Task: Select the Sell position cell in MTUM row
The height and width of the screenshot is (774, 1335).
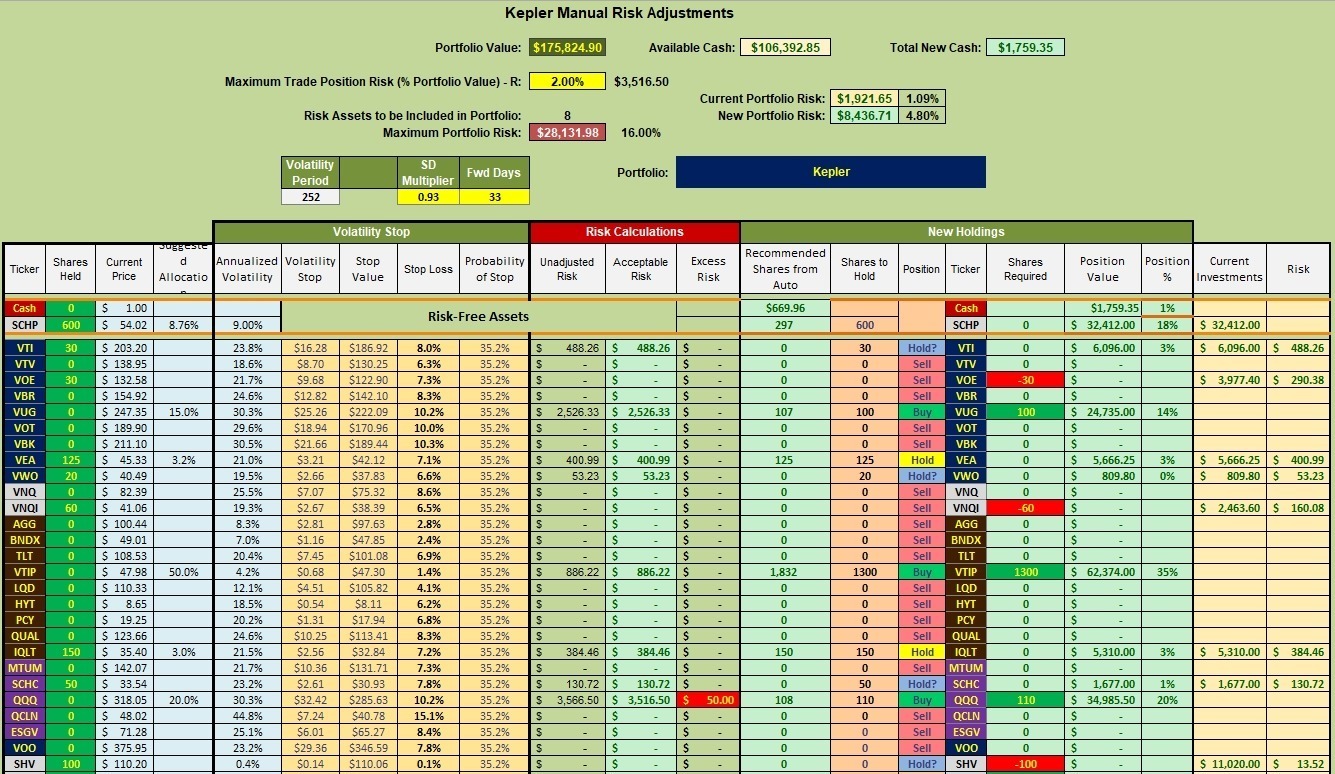Action: (921, 668)
